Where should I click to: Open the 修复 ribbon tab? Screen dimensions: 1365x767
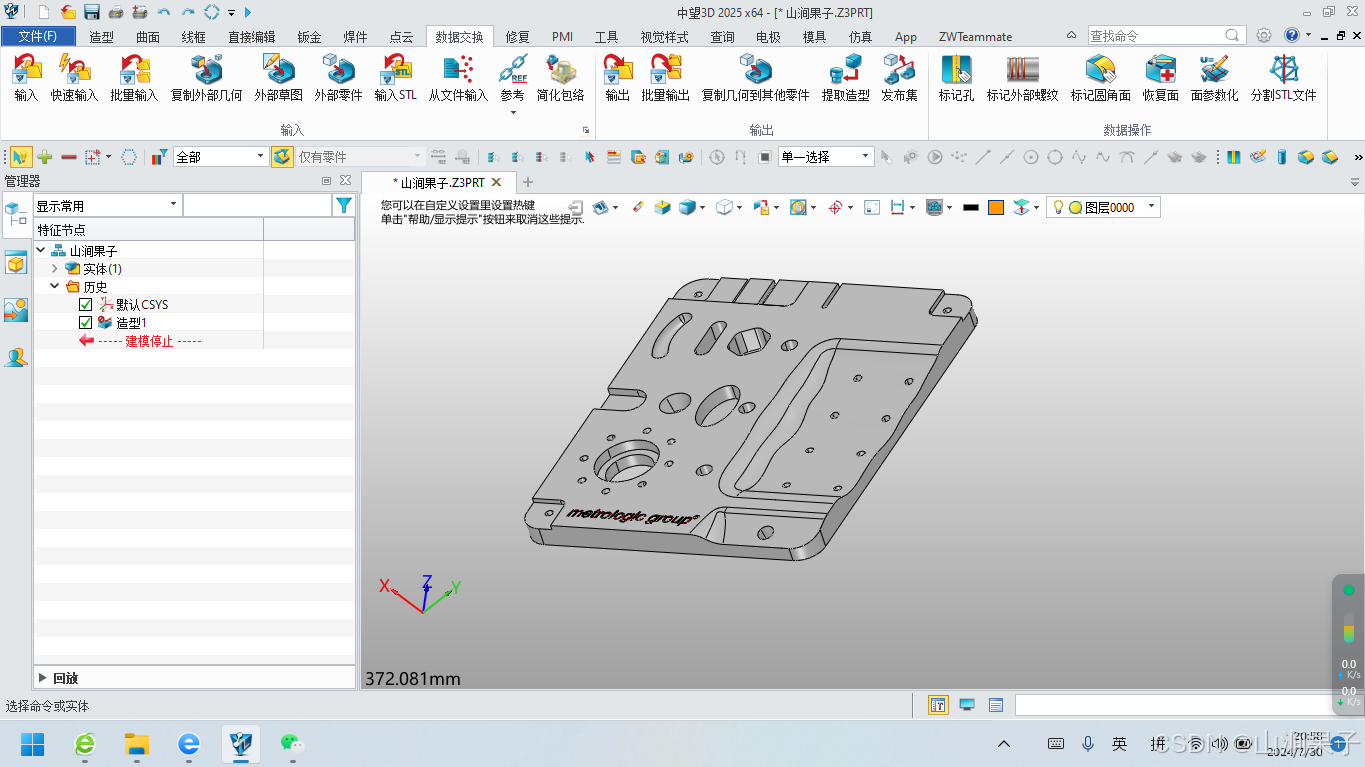(517, 37)
